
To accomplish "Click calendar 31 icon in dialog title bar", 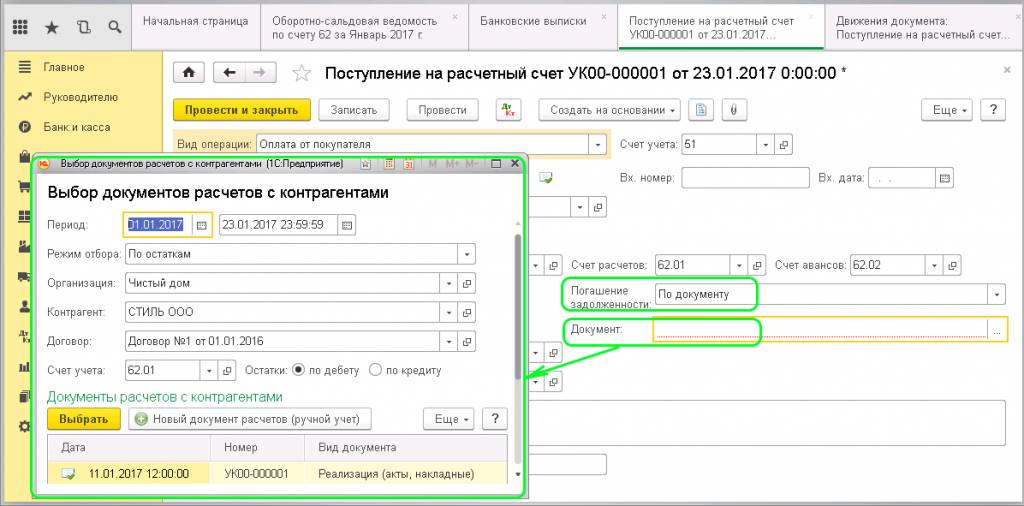I will pos(409,164).
